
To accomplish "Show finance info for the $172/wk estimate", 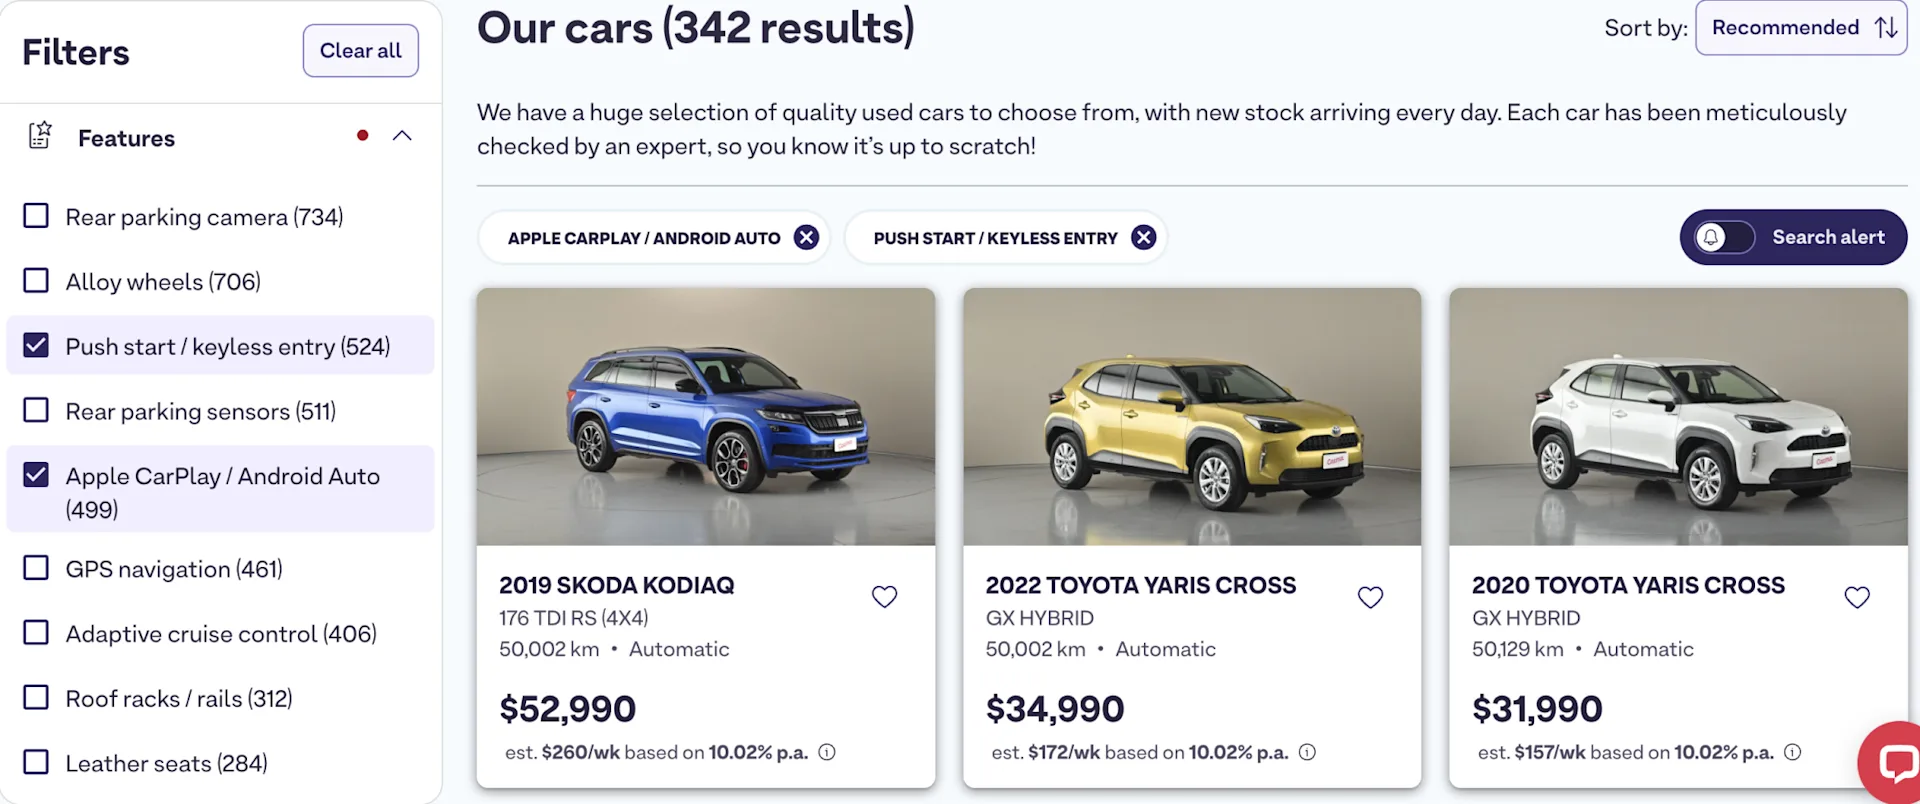I will (1307, 752).
